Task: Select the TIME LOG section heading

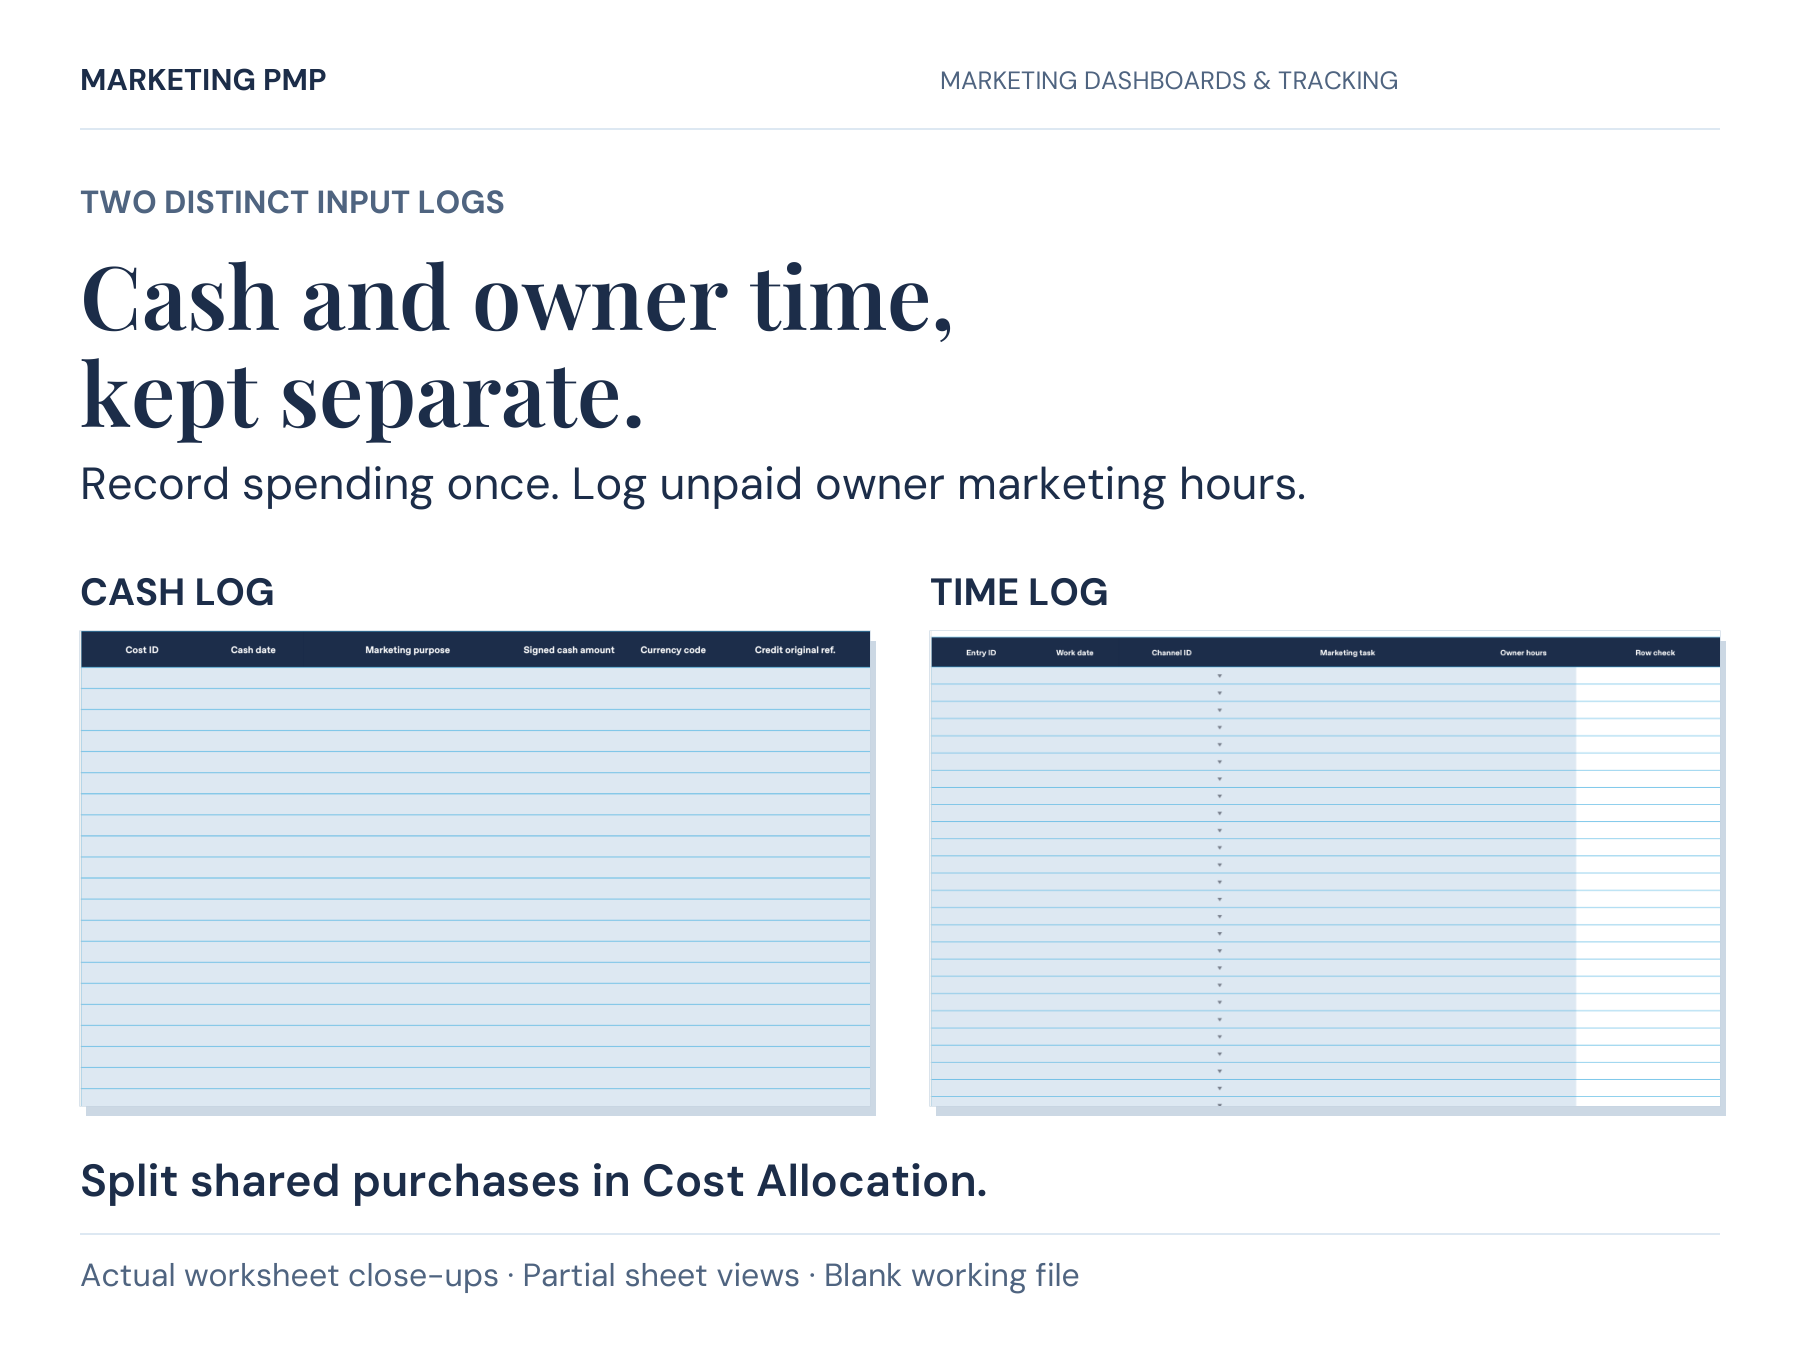Action: click(1019, 592)
